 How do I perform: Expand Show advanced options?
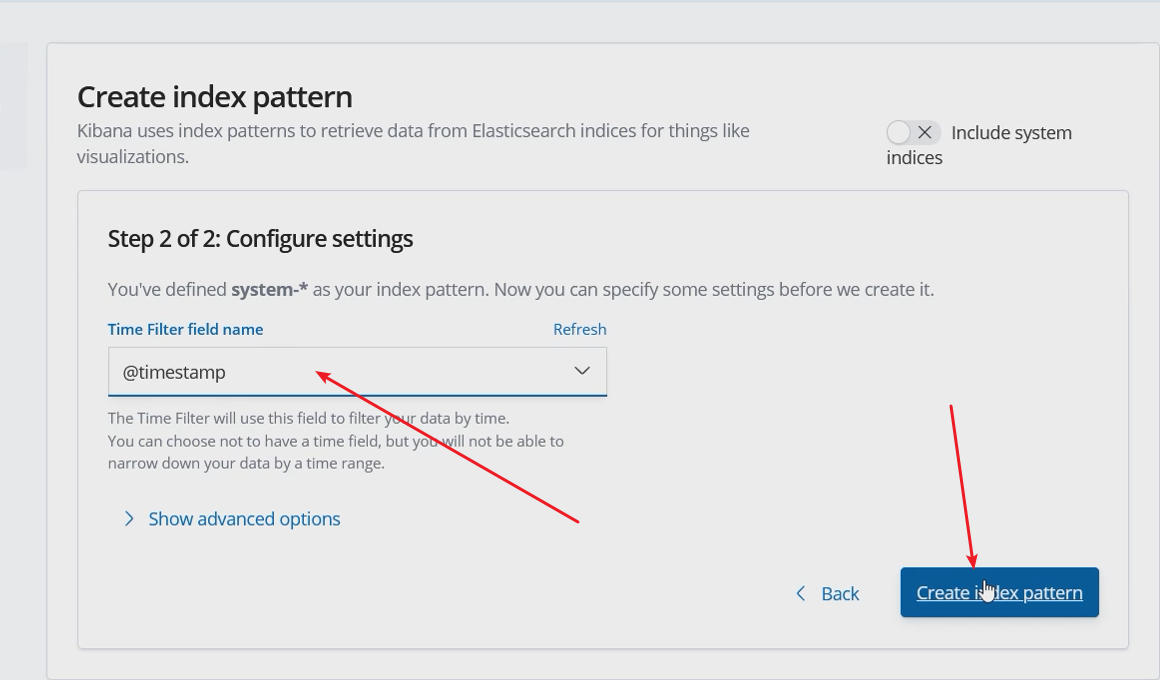pos(232,519)
